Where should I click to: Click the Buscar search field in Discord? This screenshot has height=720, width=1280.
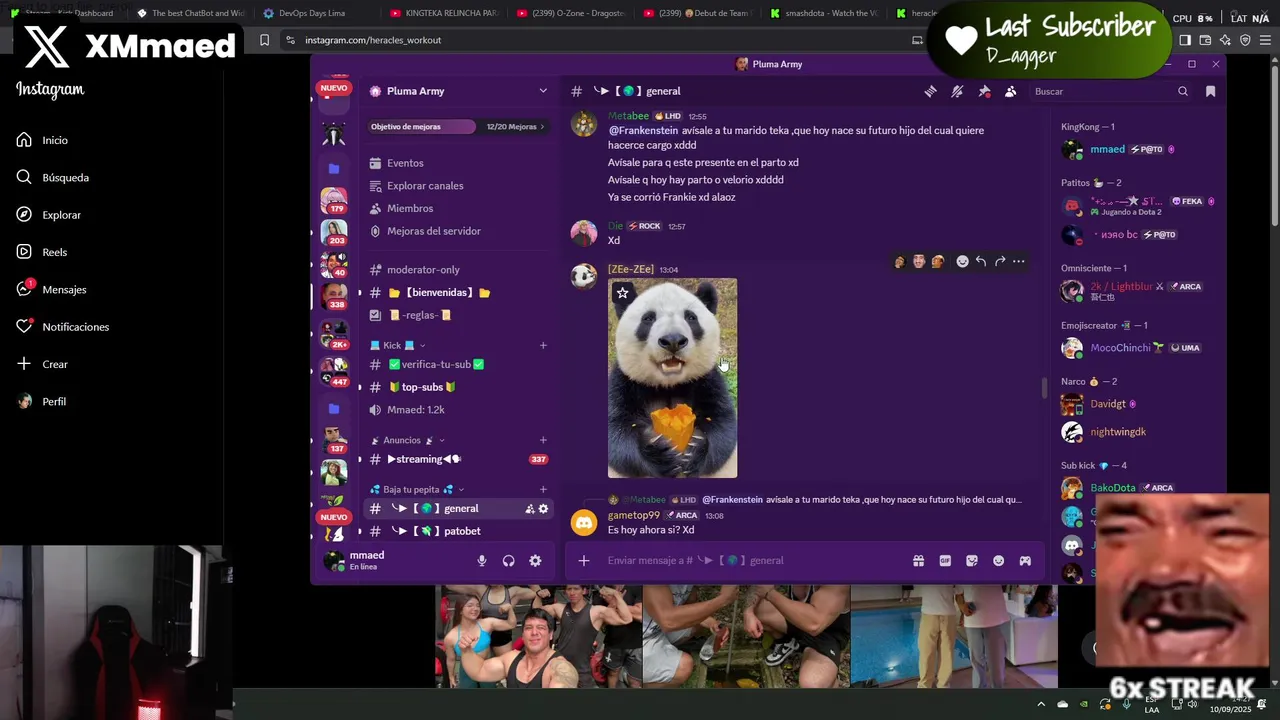tap(1110, 91)
